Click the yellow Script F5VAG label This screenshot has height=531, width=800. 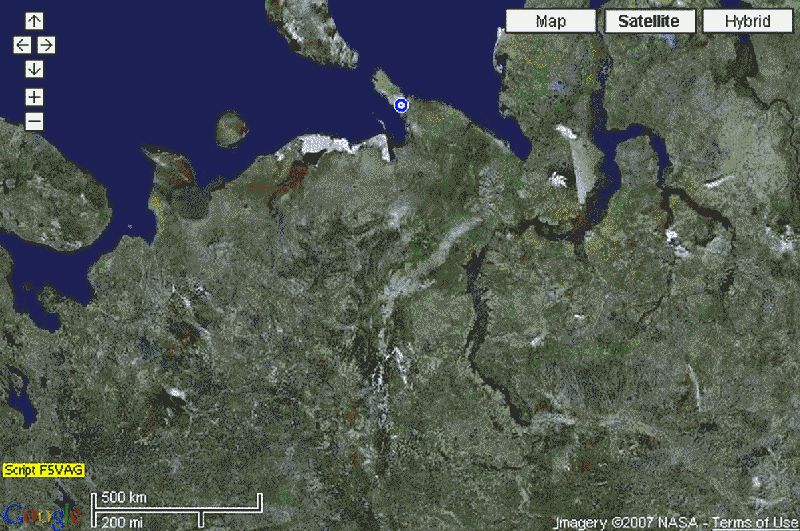click(43, 470)
